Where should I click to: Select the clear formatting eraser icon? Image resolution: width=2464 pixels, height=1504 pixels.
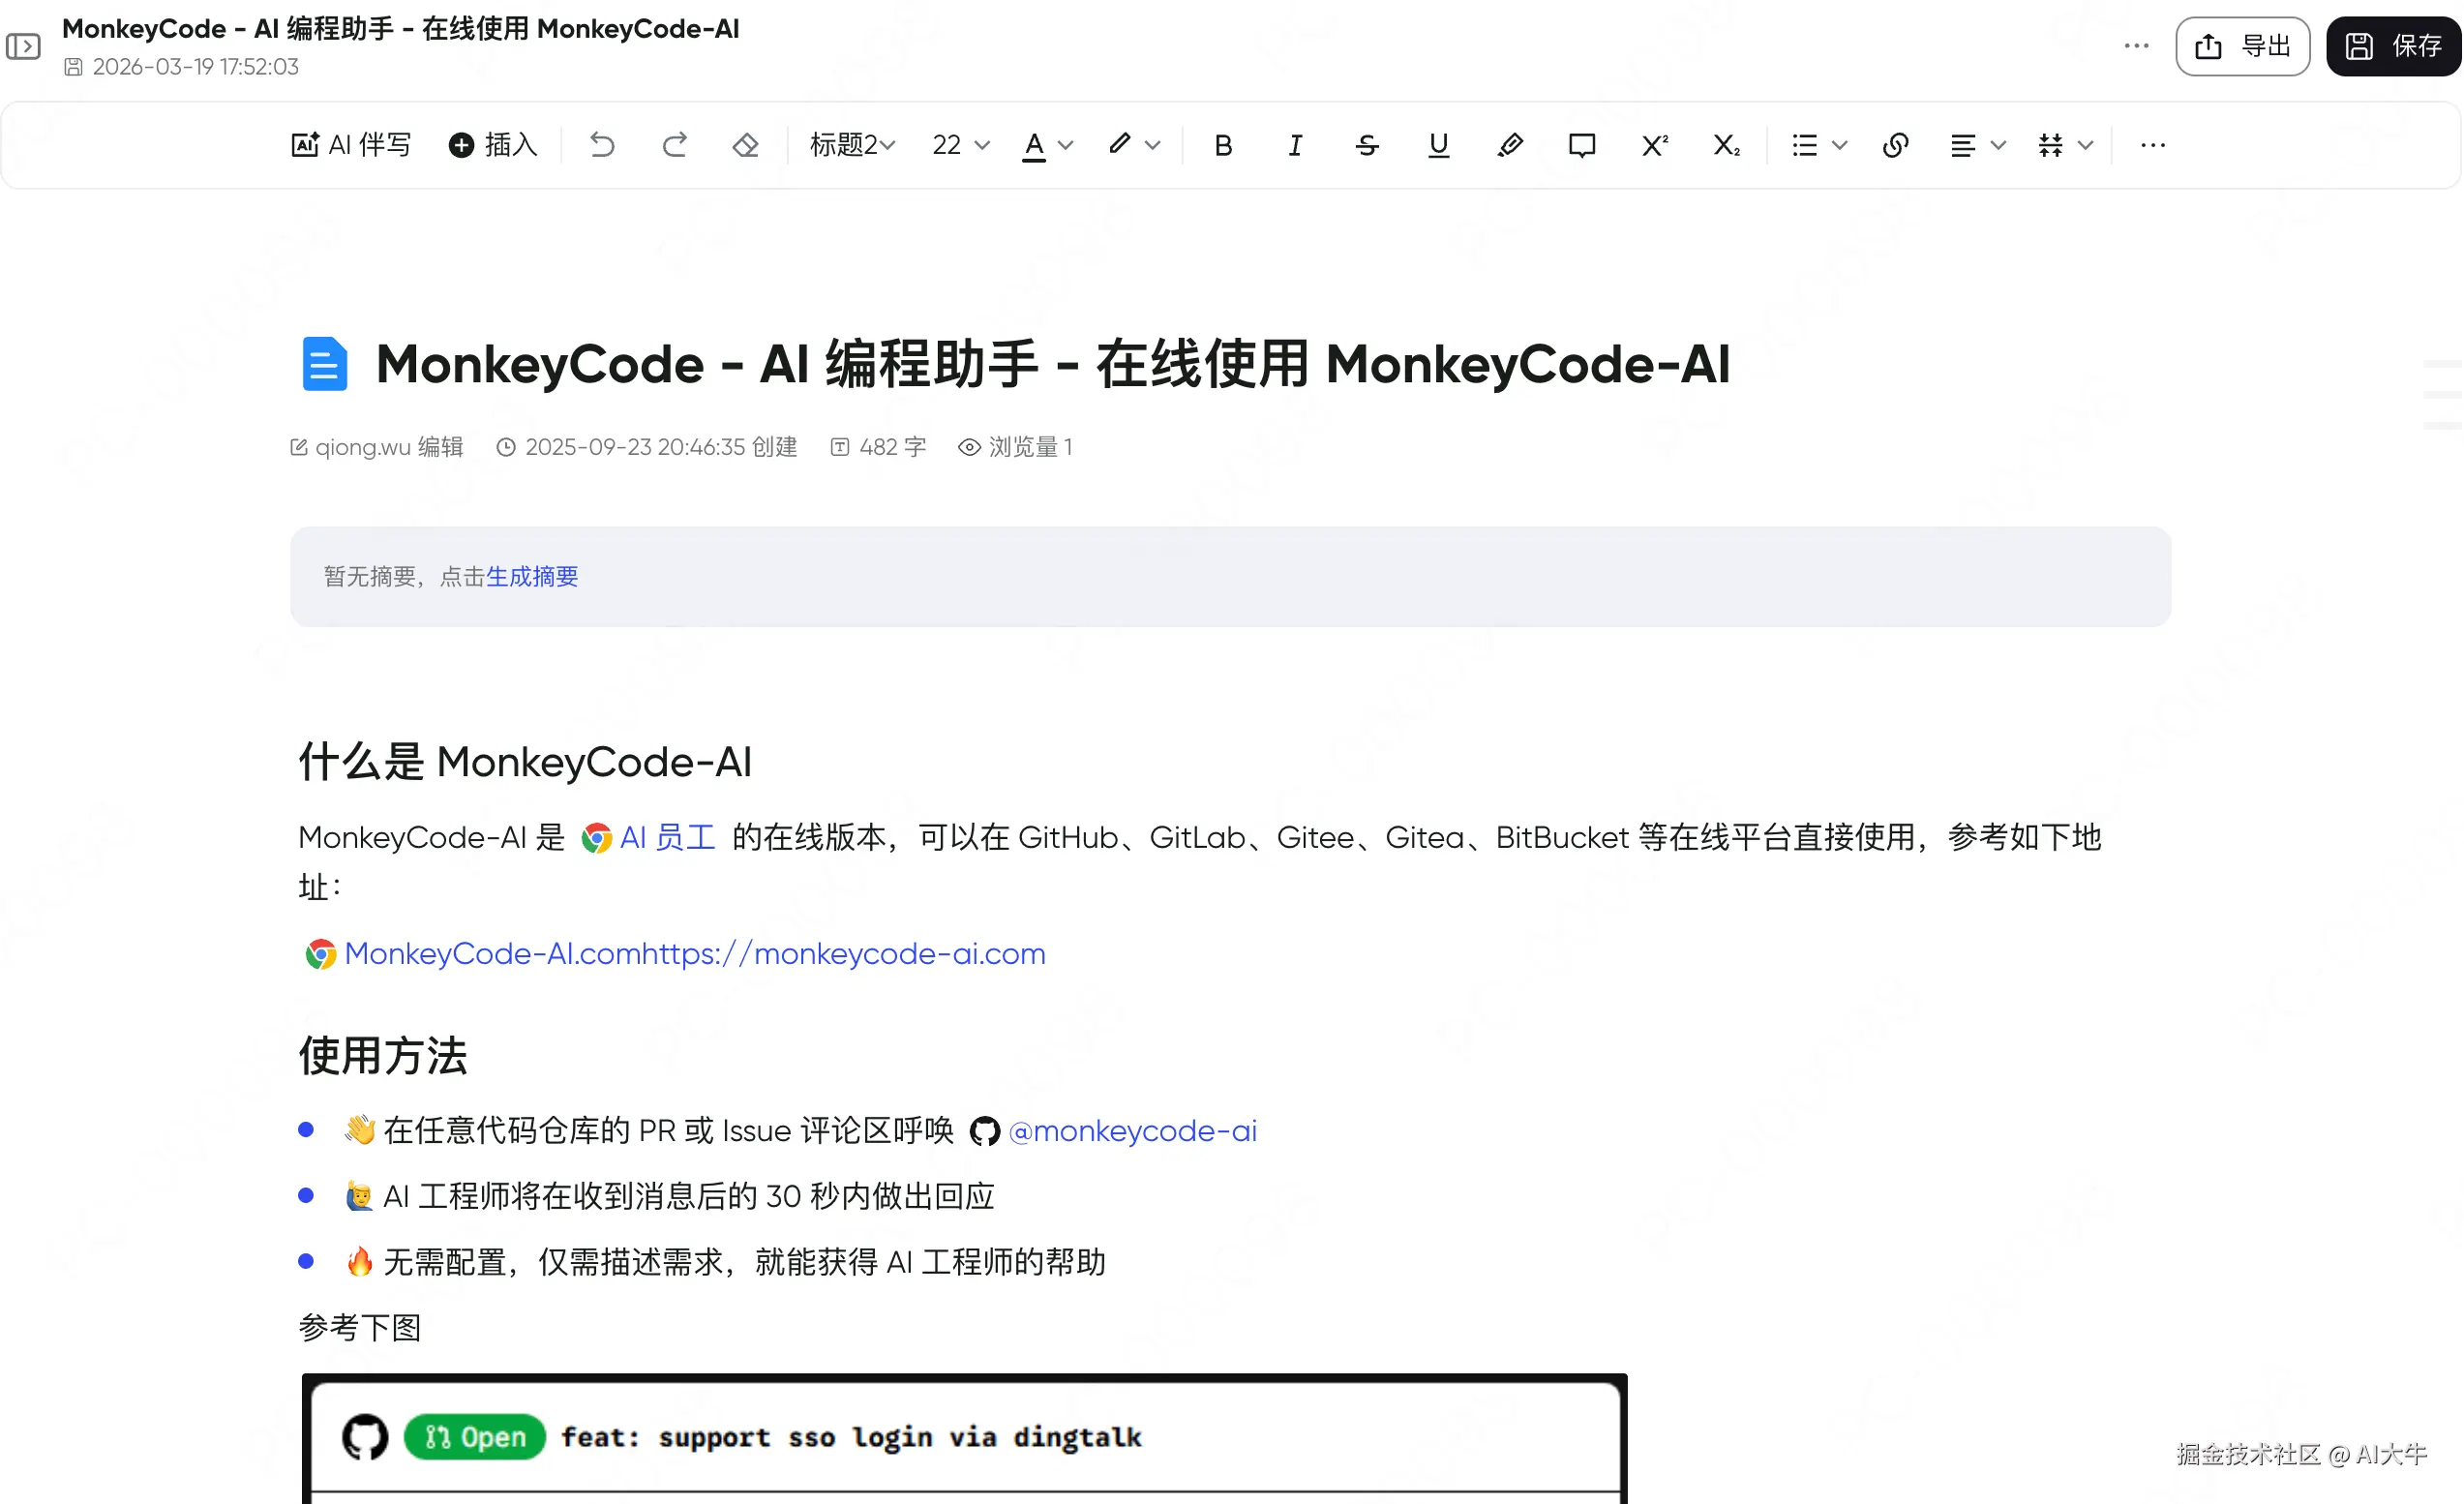coord(746,145)
